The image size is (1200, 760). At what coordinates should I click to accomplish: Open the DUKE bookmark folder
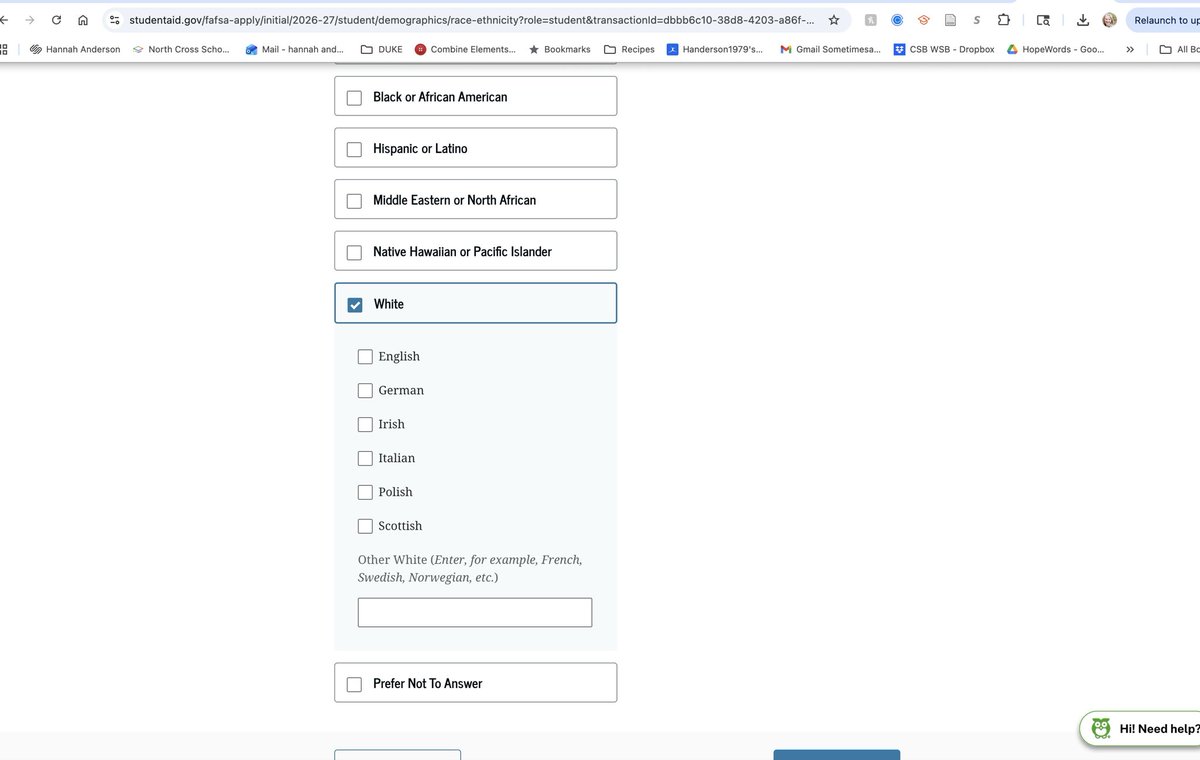(x=381, y=49)
